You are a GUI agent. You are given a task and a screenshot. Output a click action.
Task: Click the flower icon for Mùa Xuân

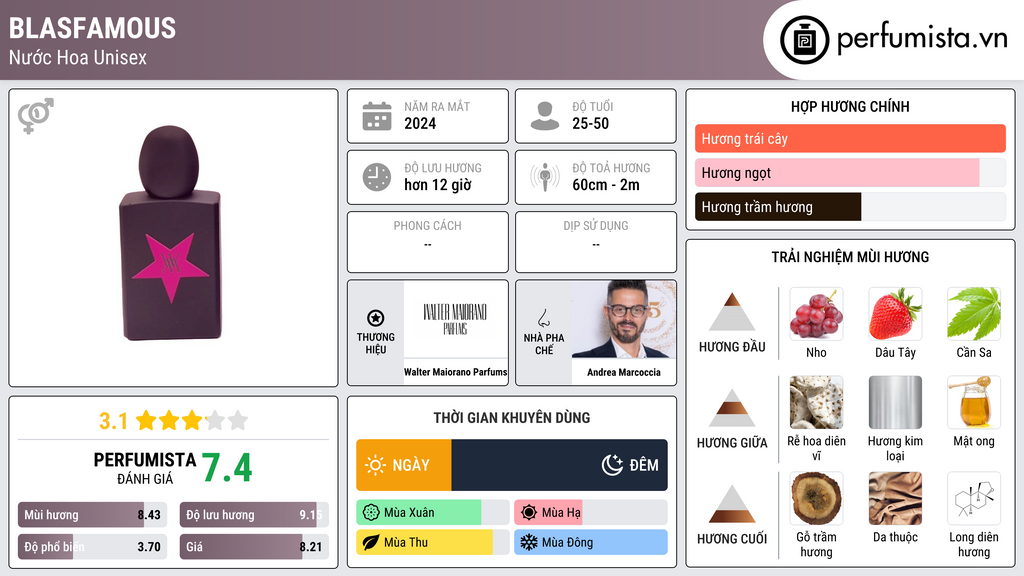371,513
